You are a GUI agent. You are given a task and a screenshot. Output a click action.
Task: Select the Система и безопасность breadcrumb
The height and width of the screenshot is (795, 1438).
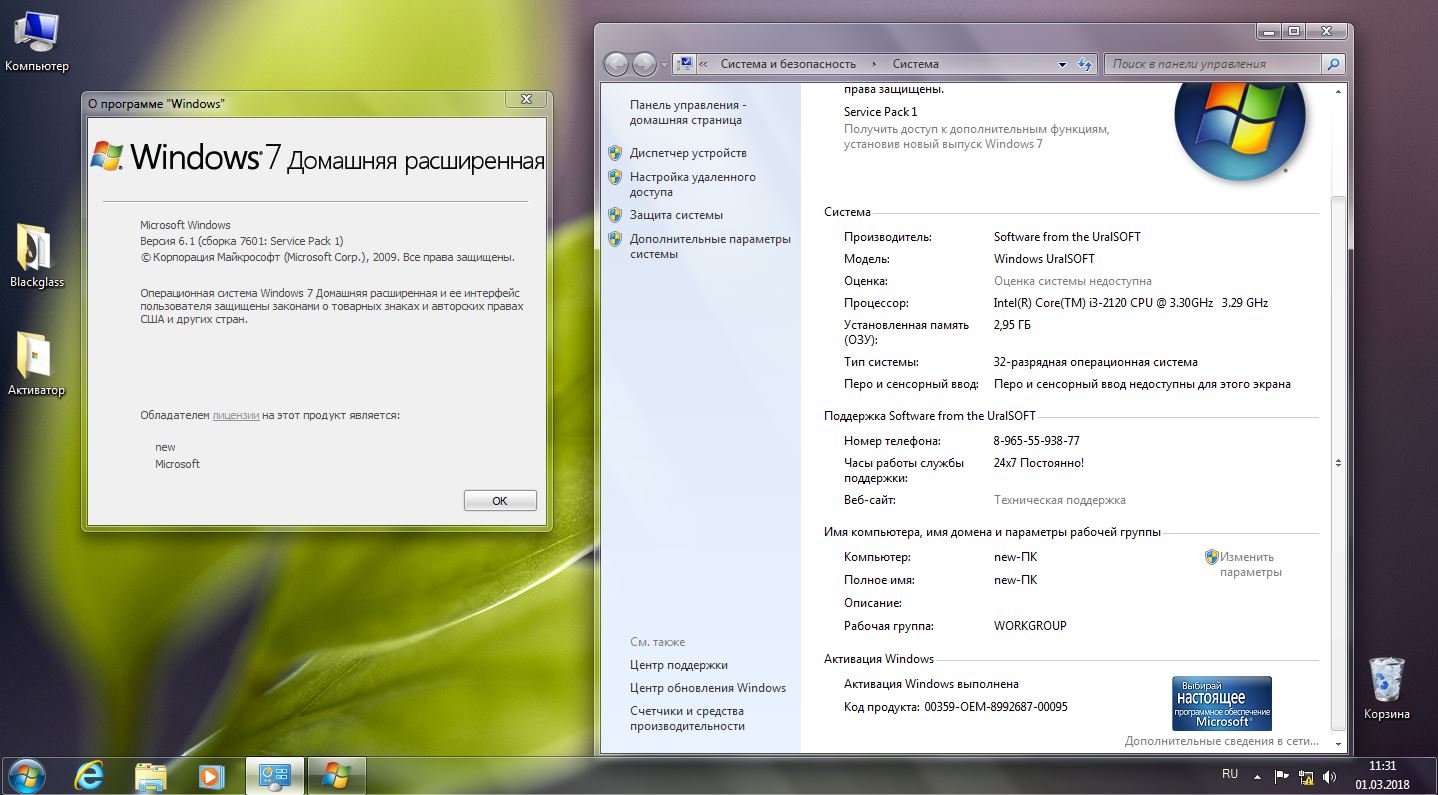788,64
